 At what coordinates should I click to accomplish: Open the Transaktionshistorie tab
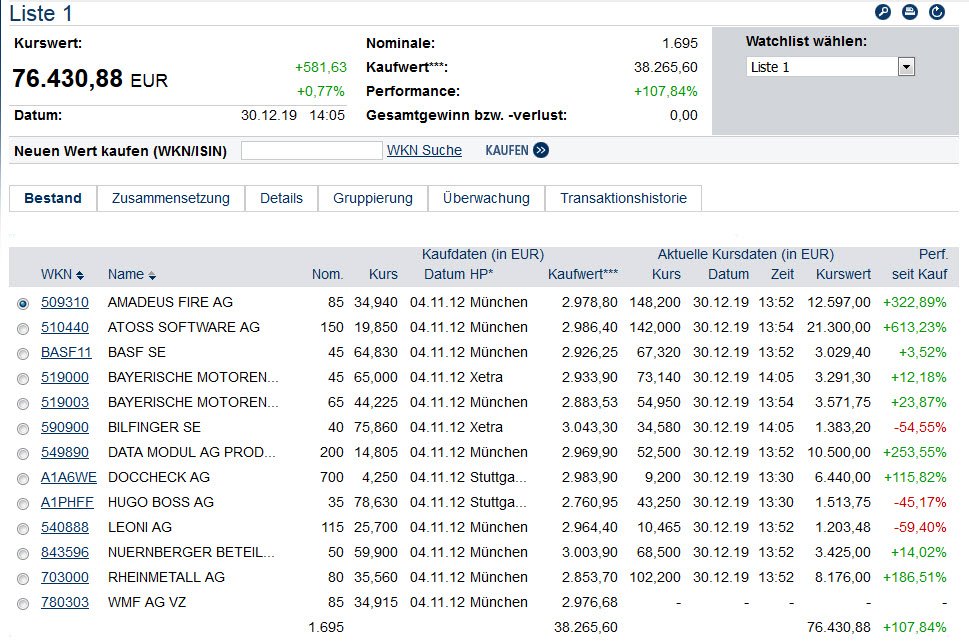click(x=623, y=198)
